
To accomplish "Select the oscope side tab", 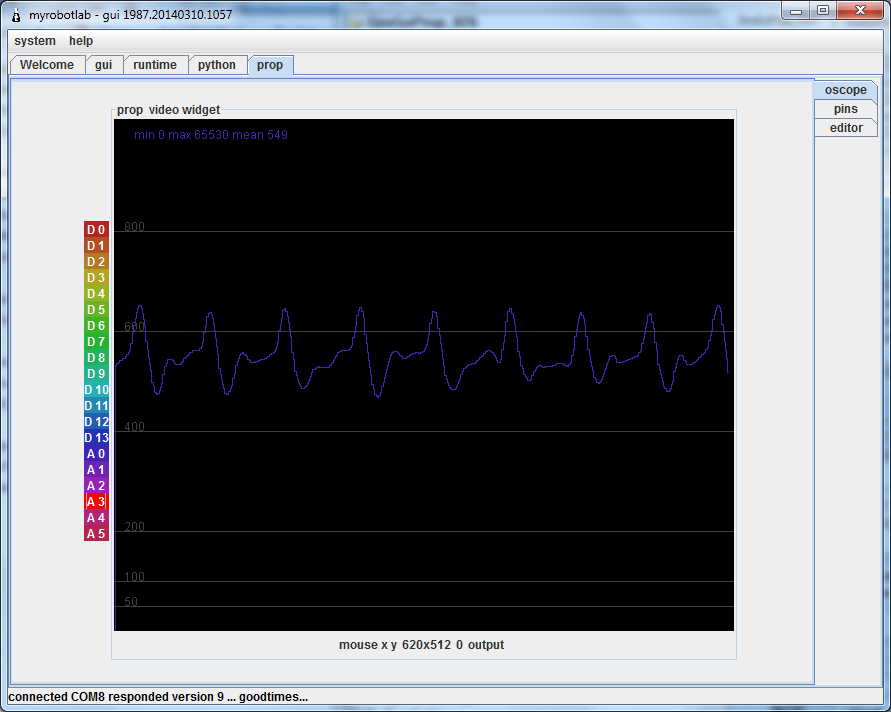I will coord(846,90).
